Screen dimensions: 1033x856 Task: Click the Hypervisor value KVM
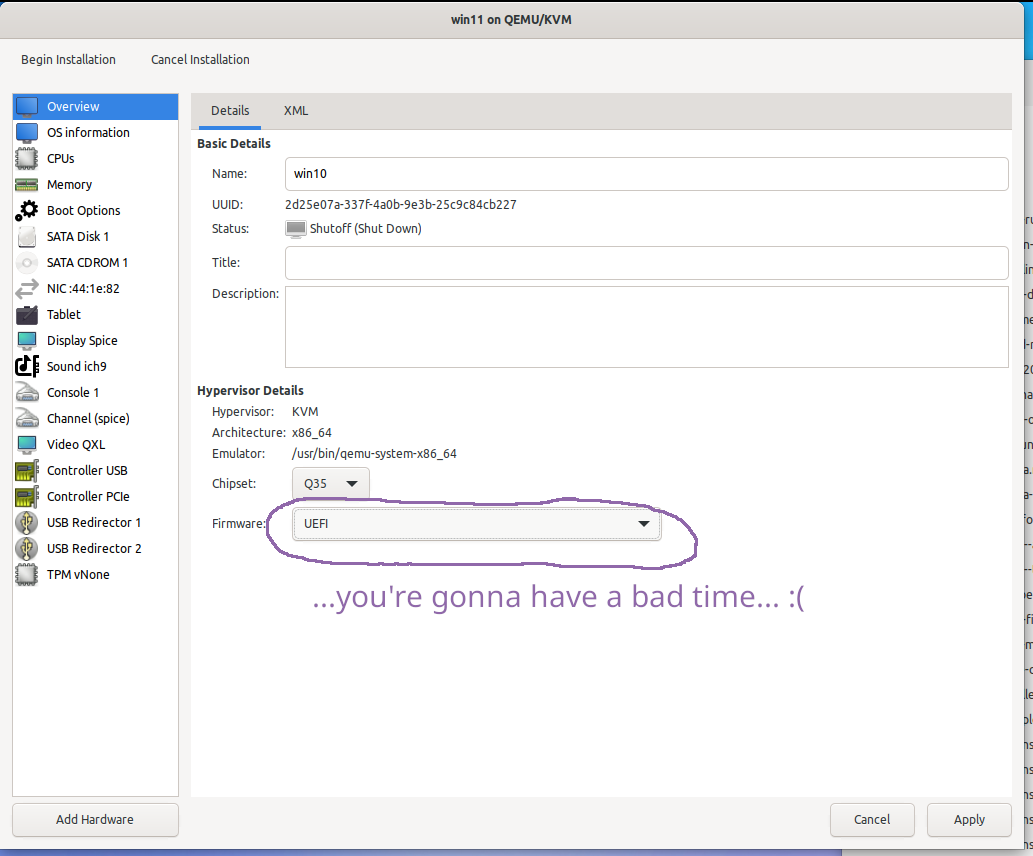[x=305, y=412]
